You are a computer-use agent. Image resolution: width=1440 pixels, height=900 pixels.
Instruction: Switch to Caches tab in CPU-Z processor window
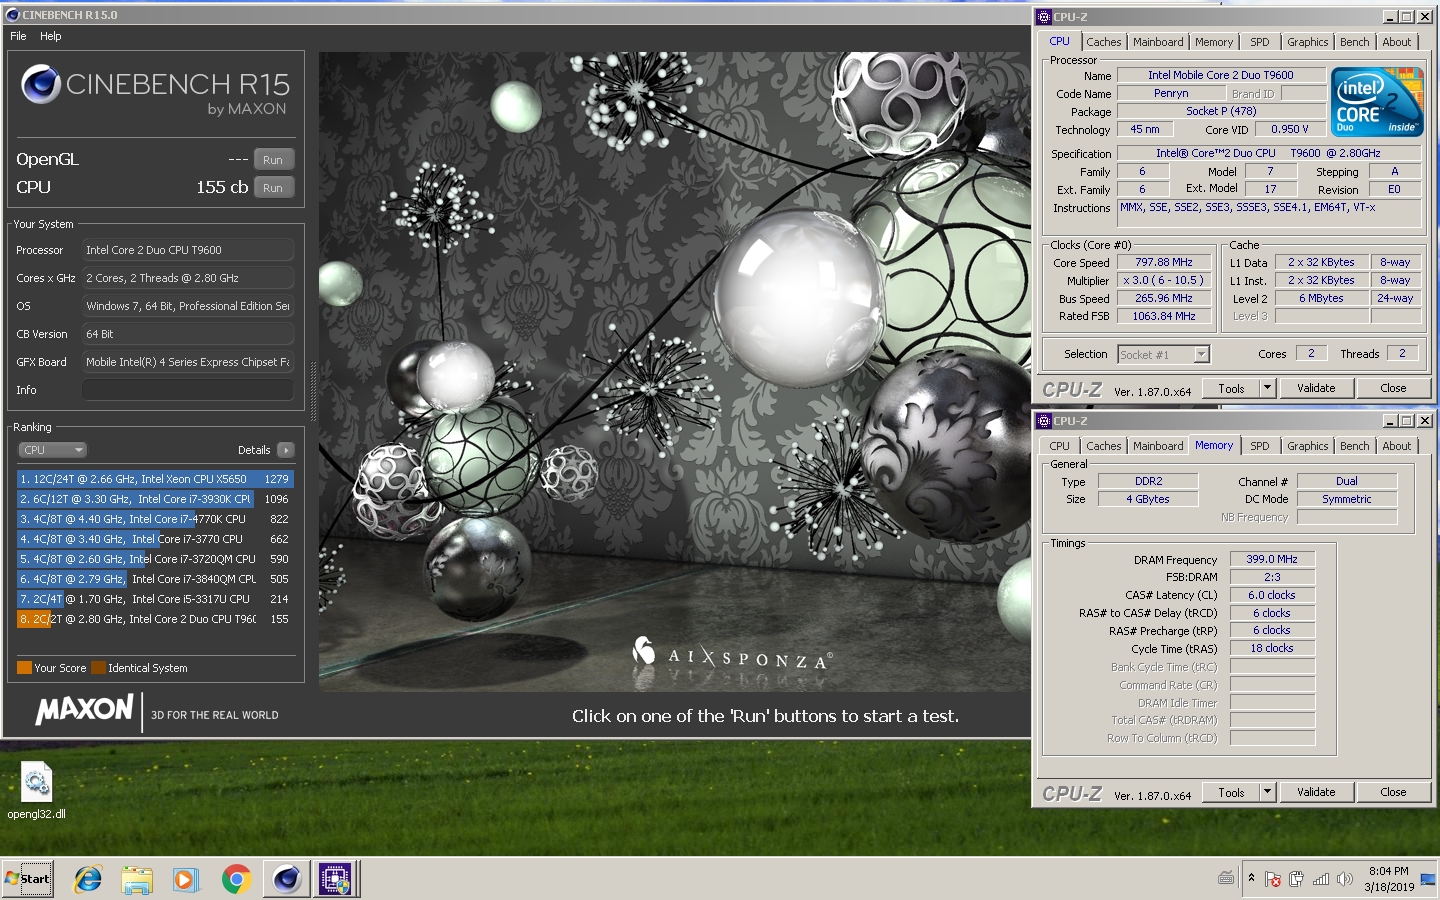(1104, 42)
